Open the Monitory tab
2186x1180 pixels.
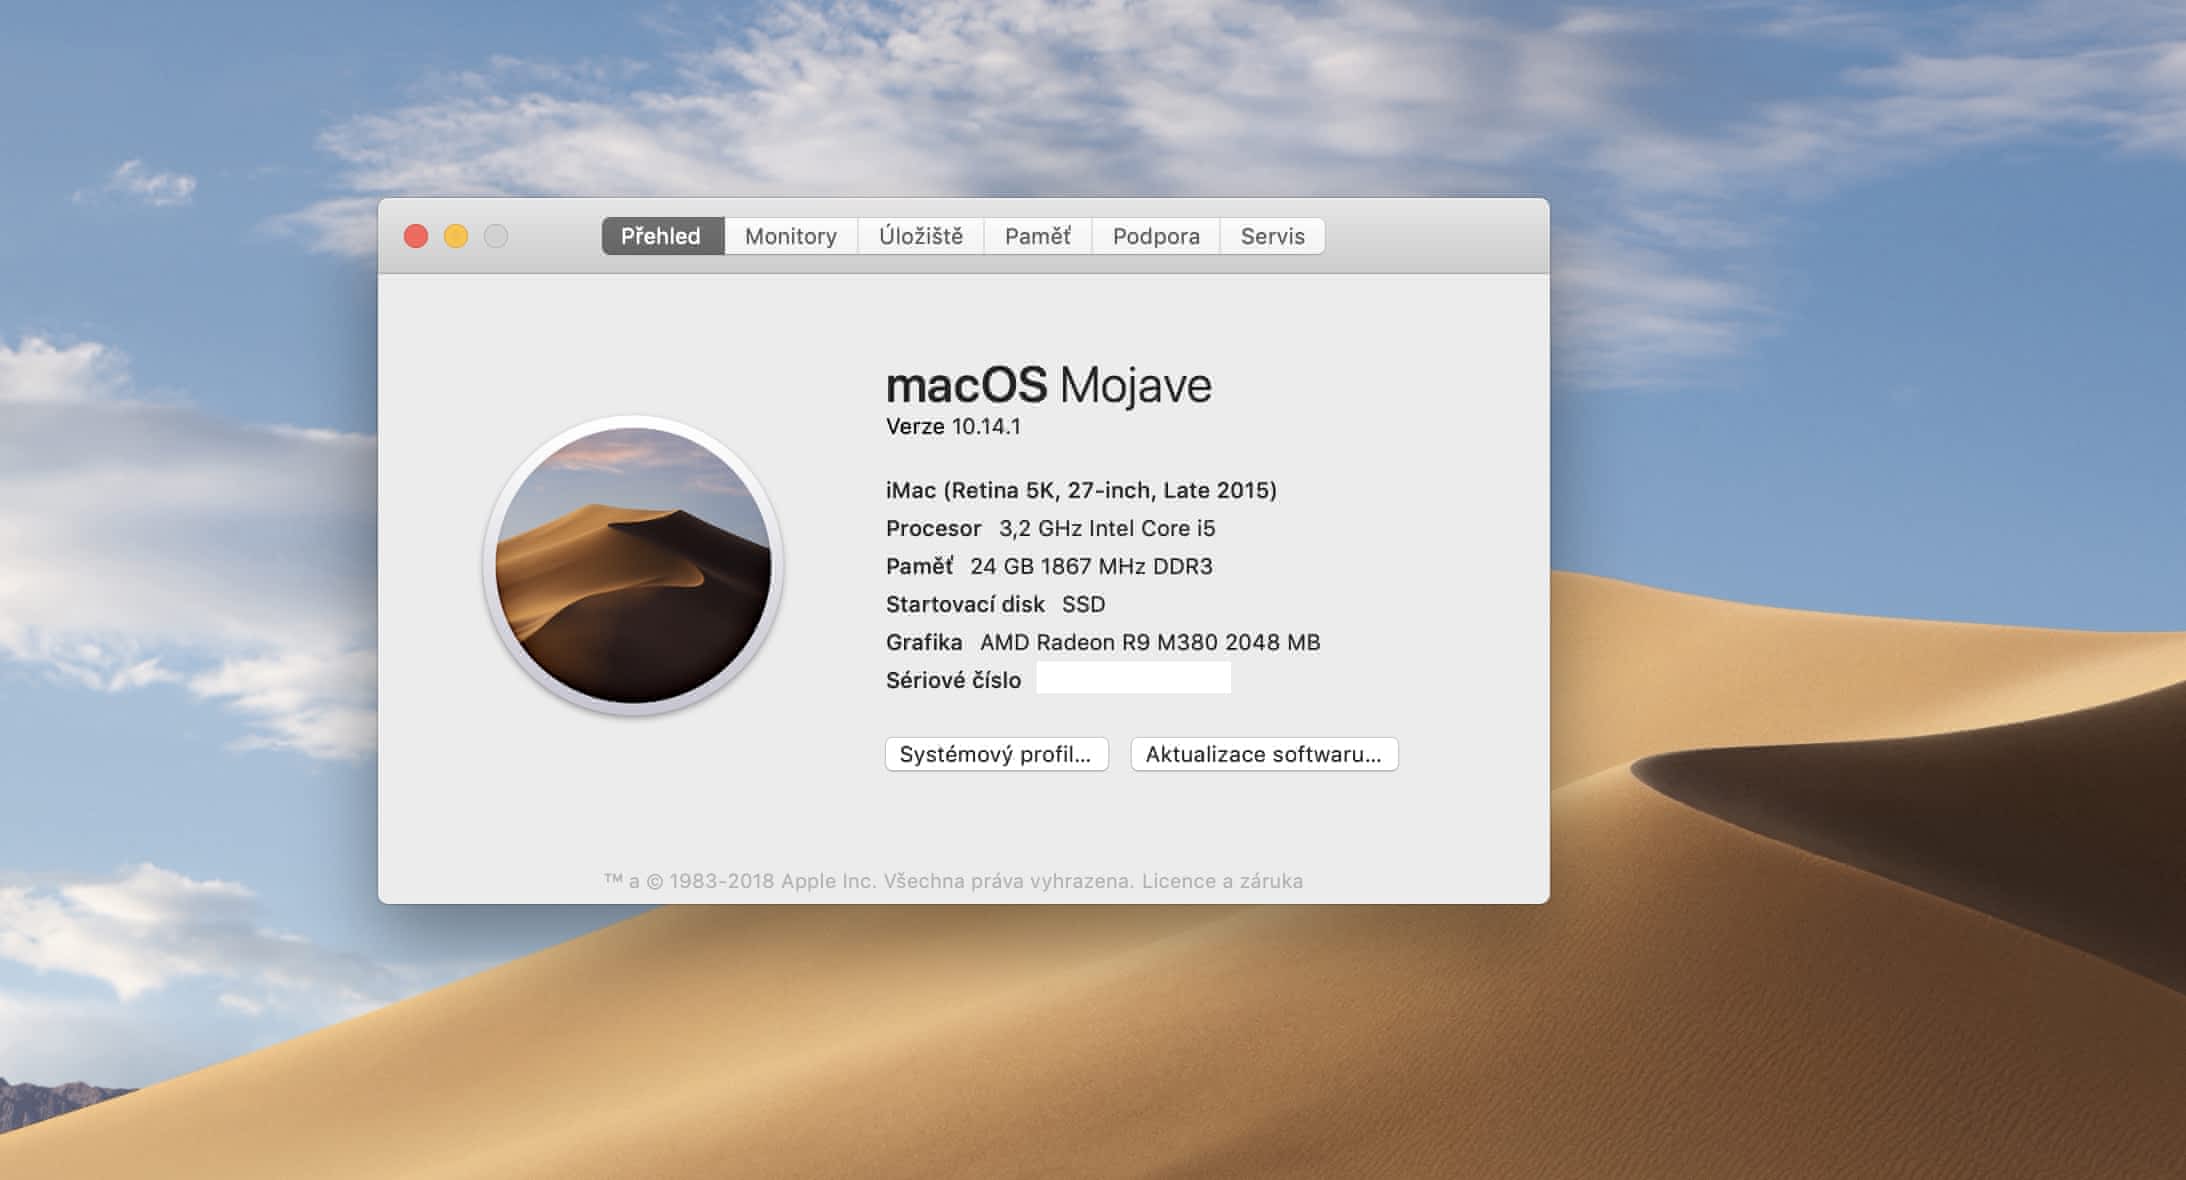pos(790,236)
